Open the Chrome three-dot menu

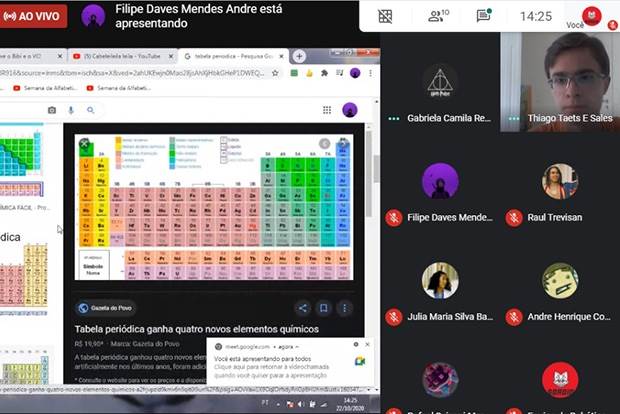click(x=369, y=73)
